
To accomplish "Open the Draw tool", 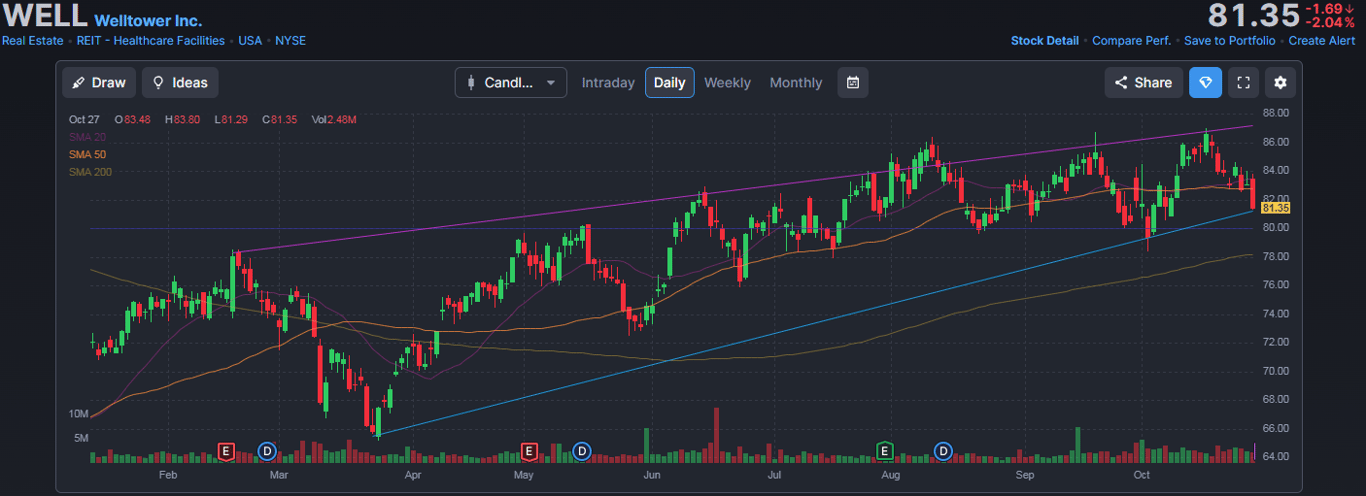I will (x=99, y=82).
